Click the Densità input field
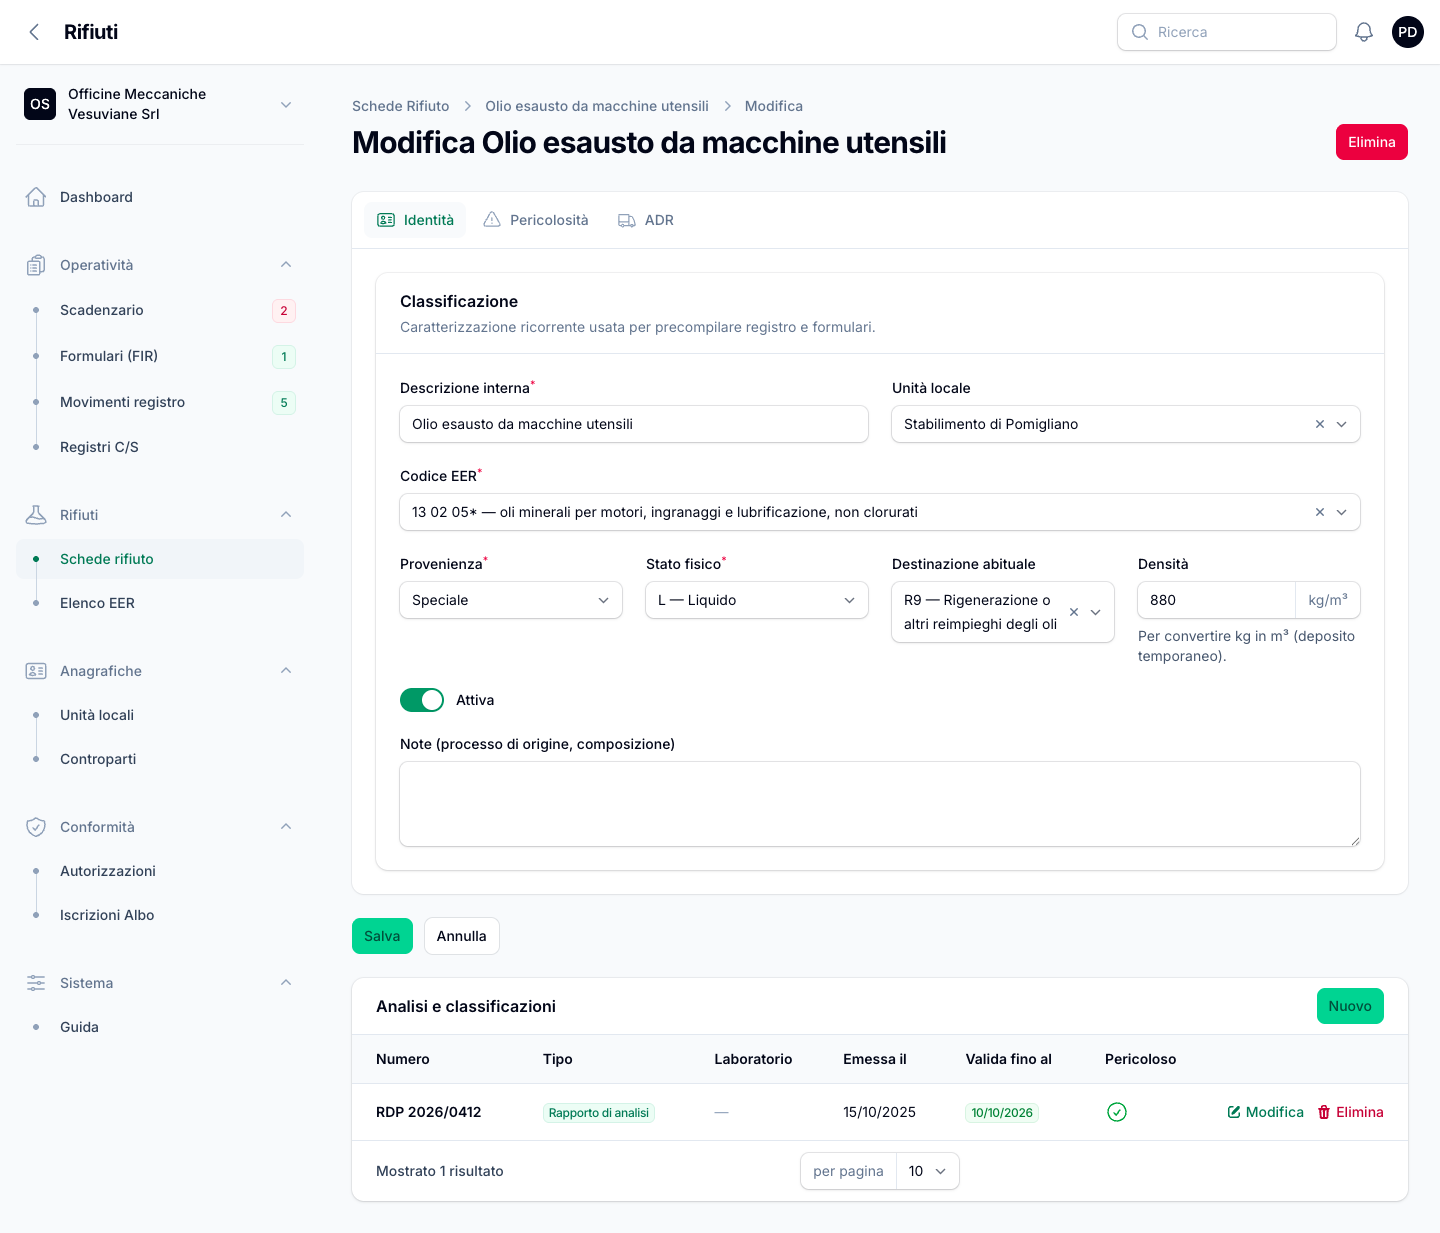 (1216, 600)
